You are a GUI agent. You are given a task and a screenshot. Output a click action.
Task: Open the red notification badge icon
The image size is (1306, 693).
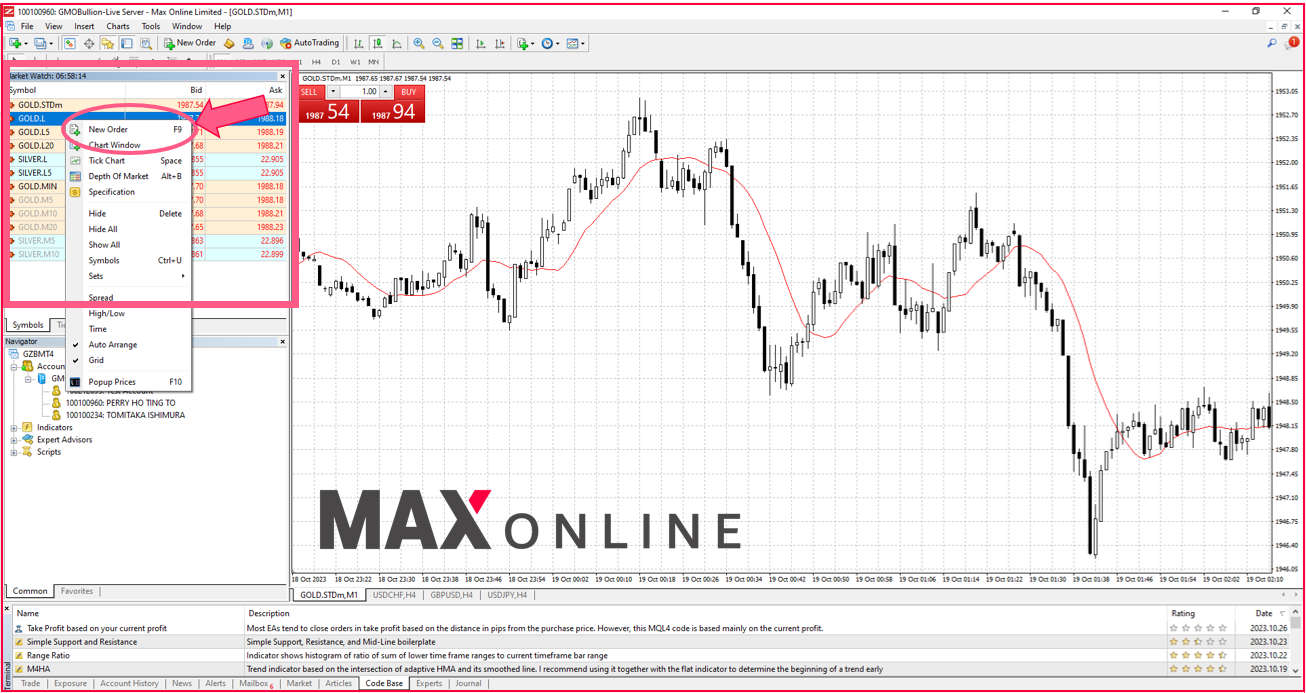pyautogui.click(x=1292, y=43)
